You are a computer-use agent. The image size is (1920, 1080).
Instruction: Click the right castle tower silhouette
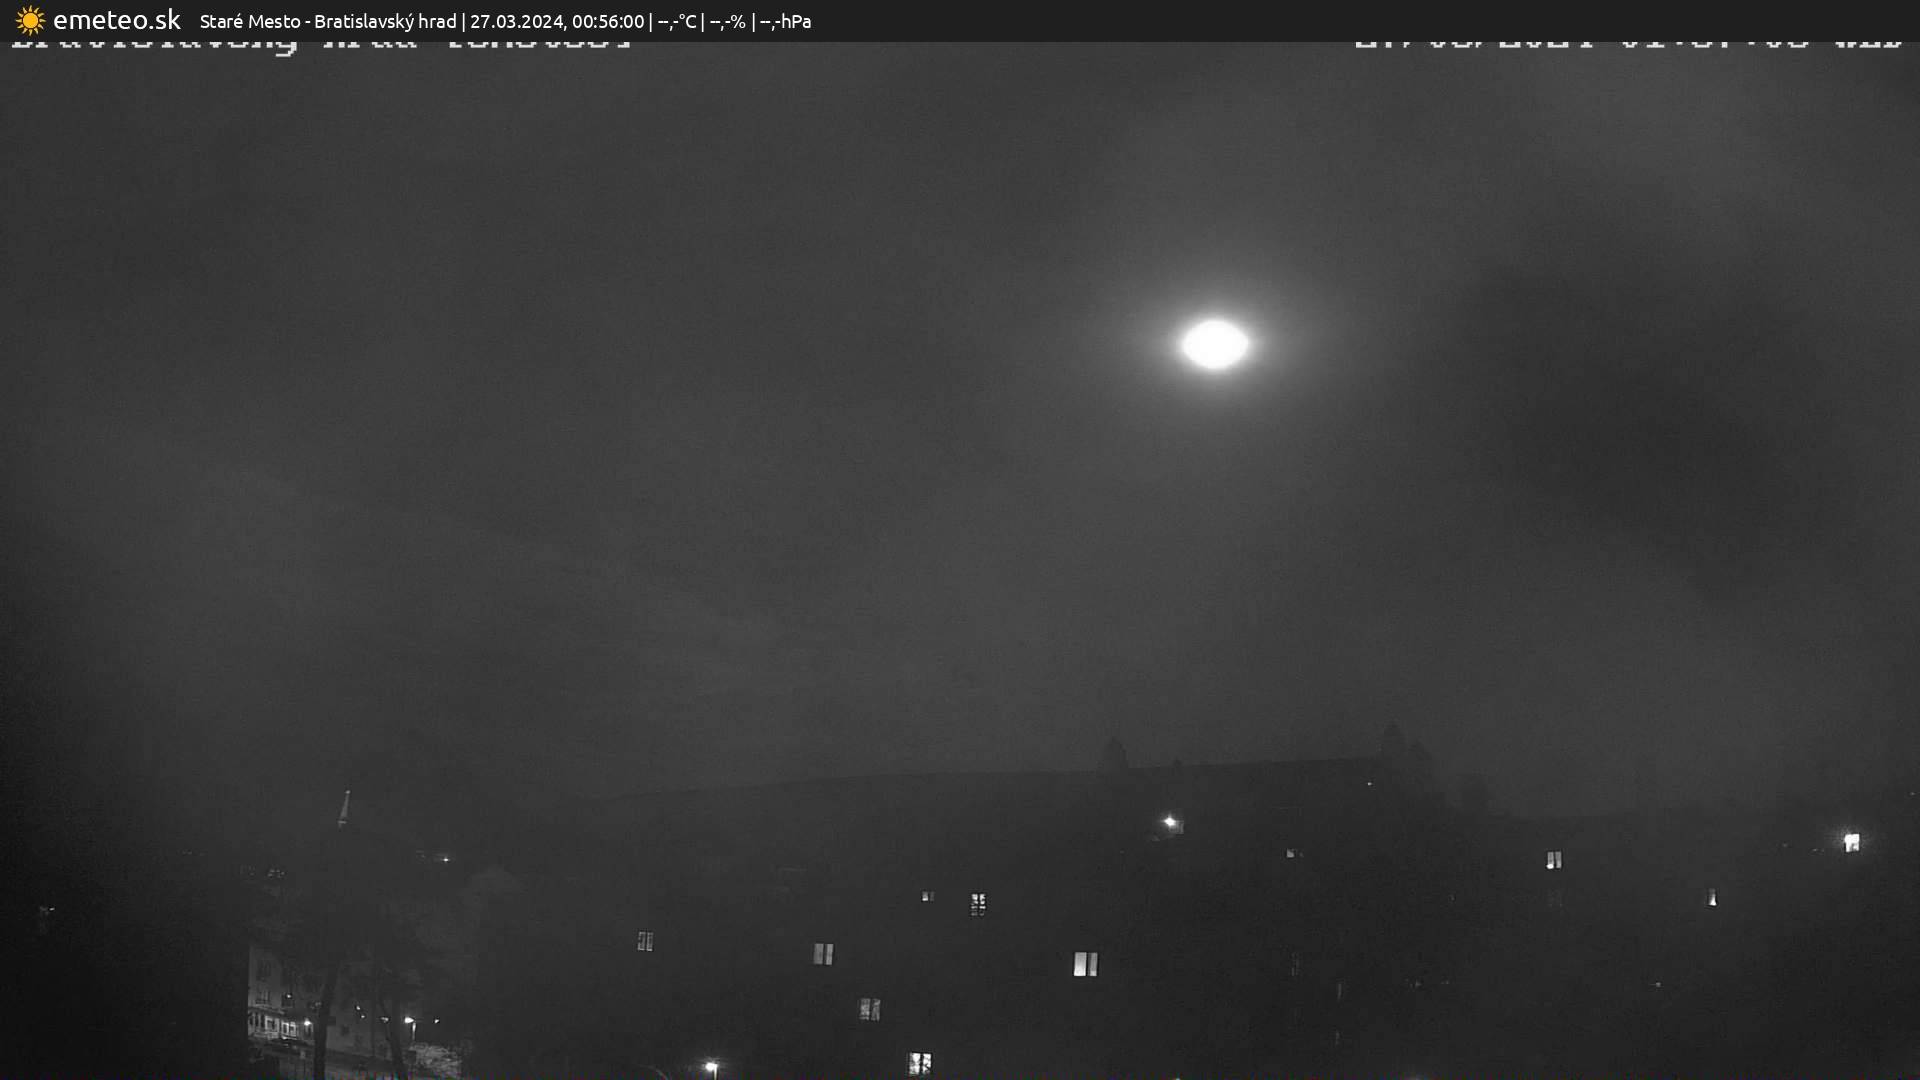pos(1393,745)
